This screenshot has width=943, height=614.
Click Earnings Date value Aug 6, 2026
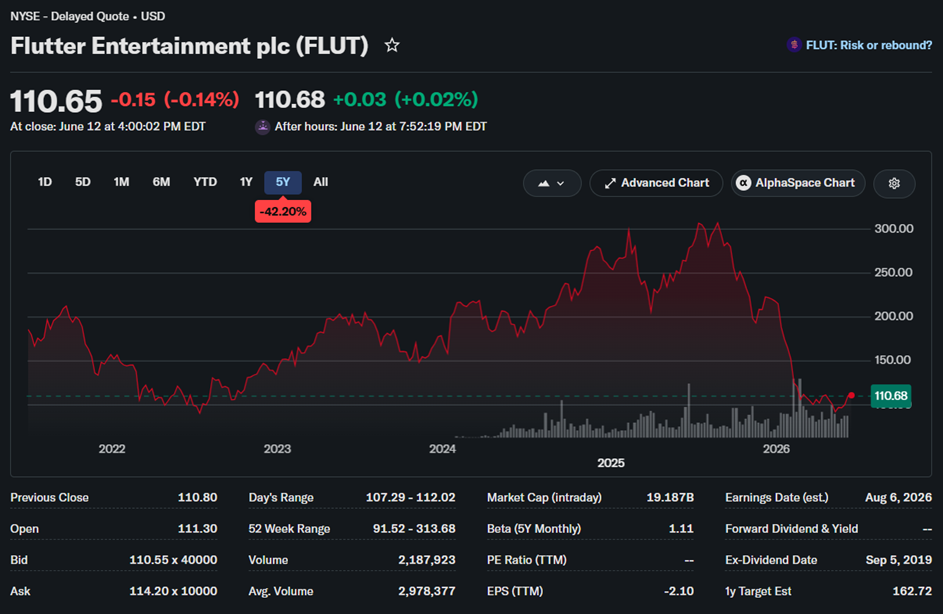tap(898, 498)
